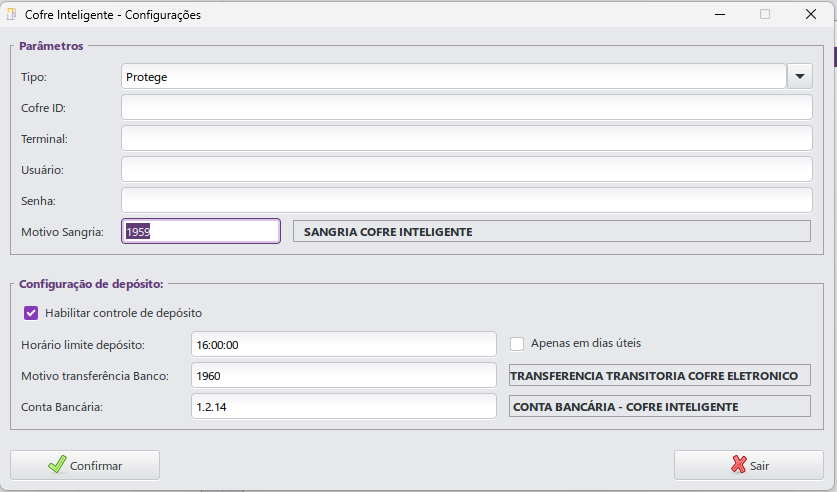Expand the Tipo dropdown arrow

click(799, 76)
